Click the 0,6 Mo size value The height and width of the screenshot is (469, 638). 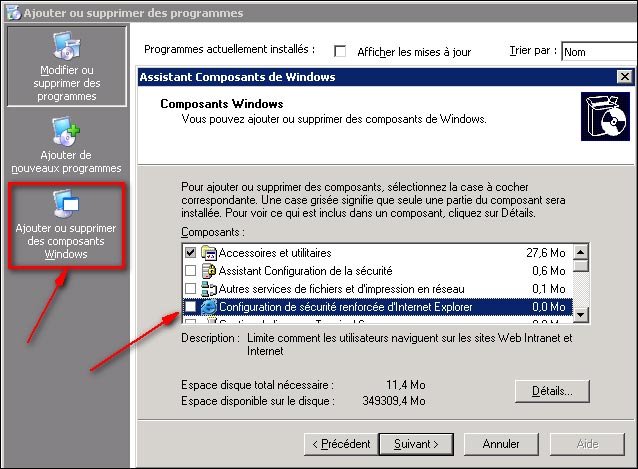tap(548, 271)
